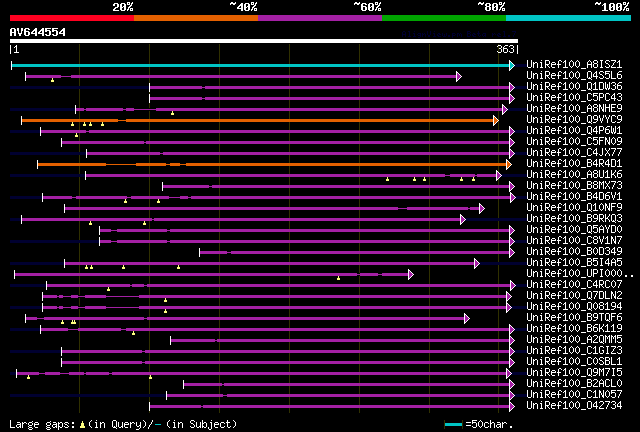Click the arrowhead ending the B9RKQ3 alignment

462,220
